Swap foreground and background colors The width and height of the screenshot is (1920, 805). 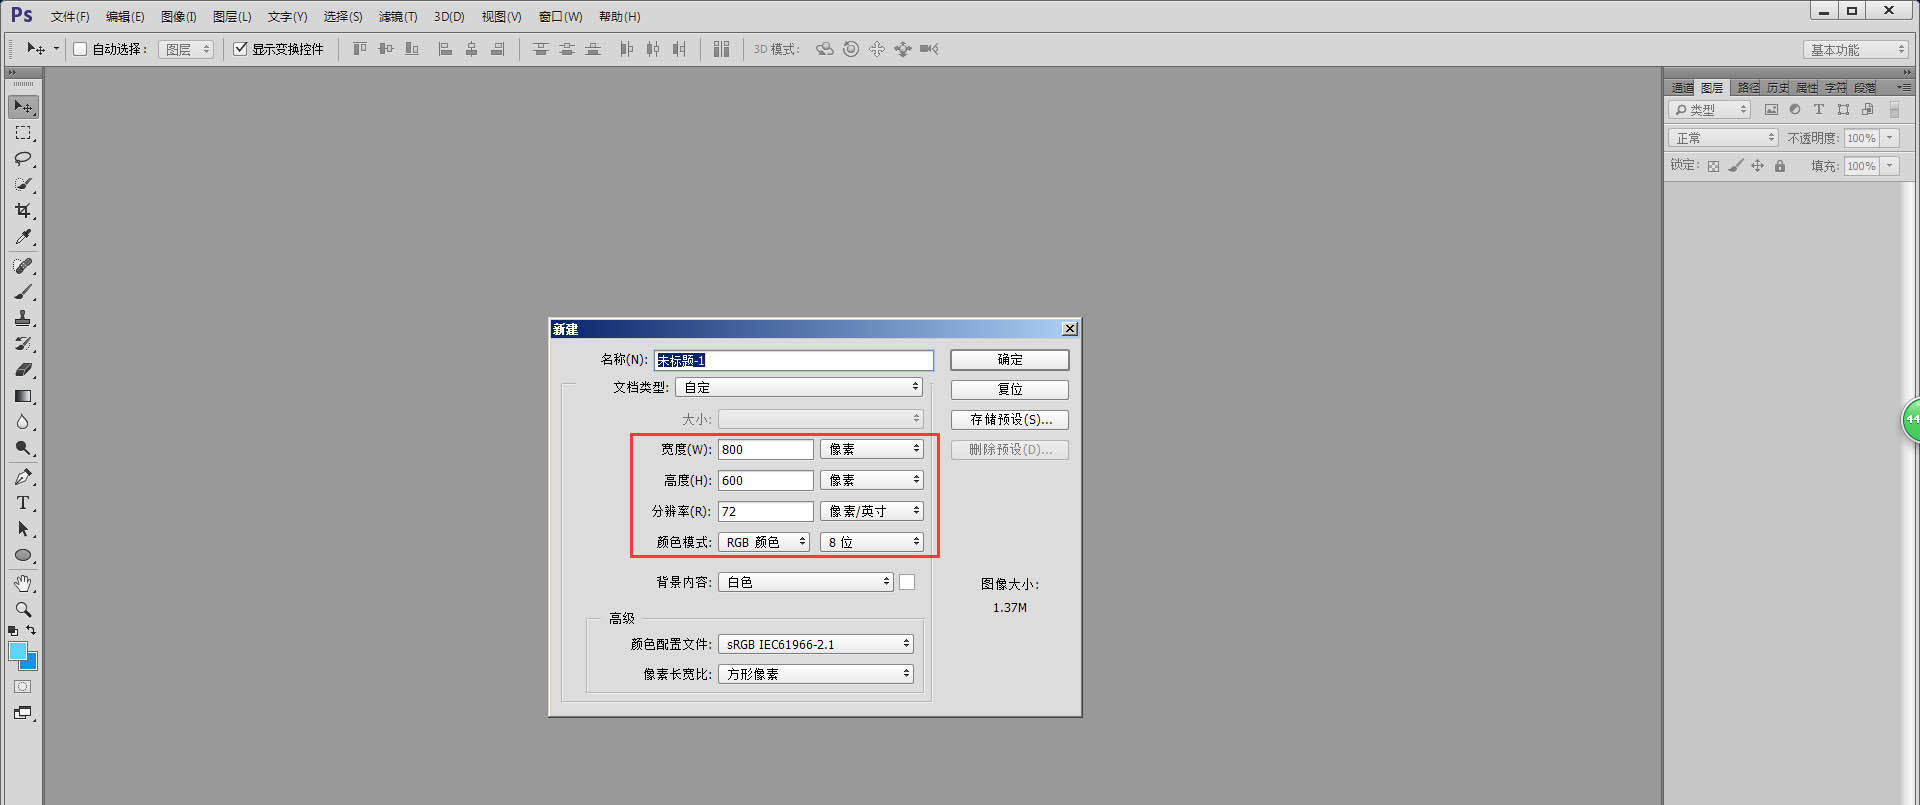pos(31,630)
